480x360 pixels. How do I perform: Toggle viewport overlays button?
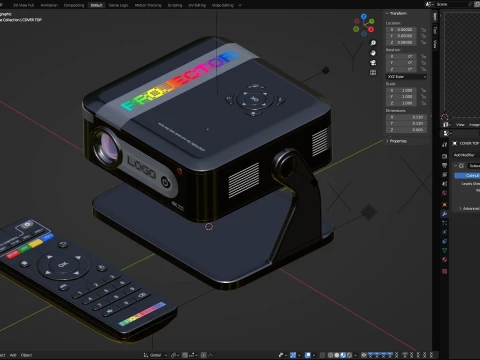(308, 355)
